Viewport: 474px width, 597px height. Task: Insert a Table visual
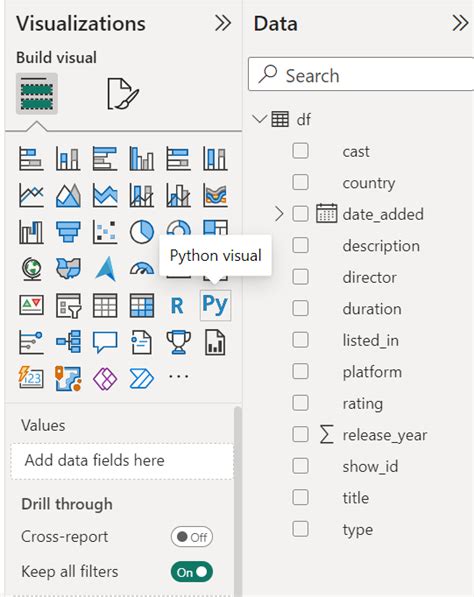pos(105,305)
